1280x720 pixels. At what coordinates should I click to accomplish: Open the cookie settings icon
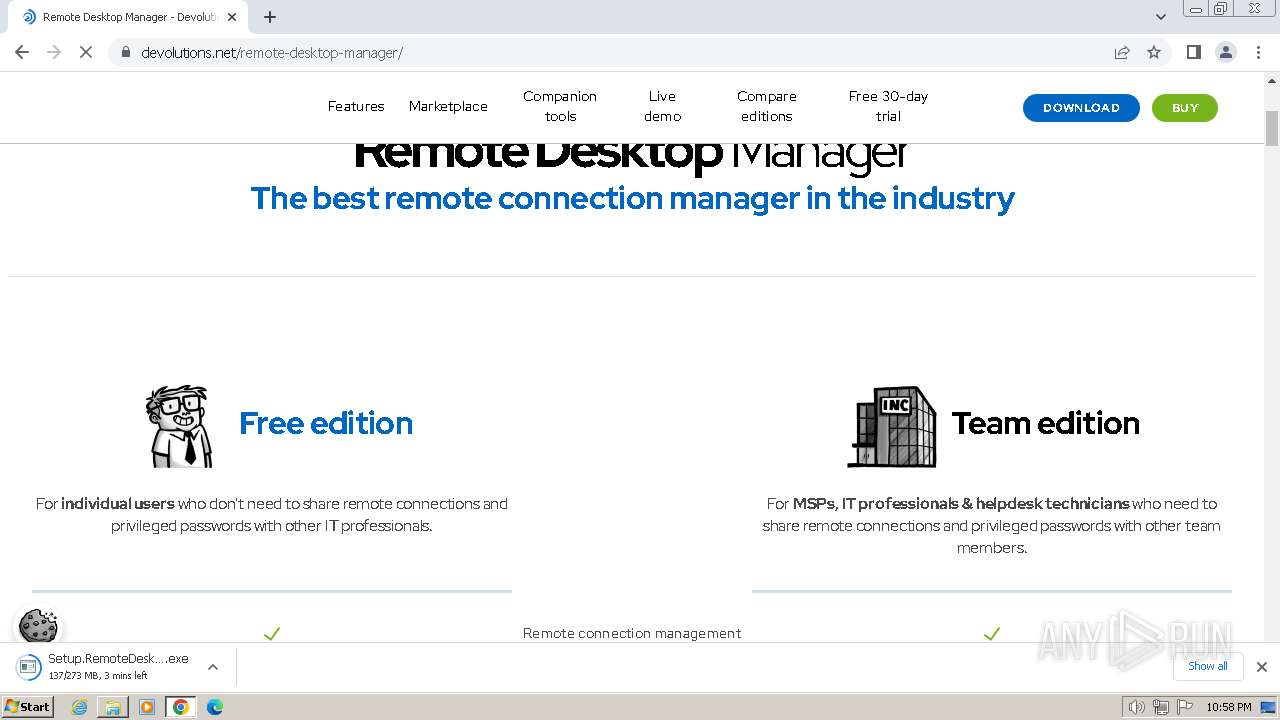(39, 627)
